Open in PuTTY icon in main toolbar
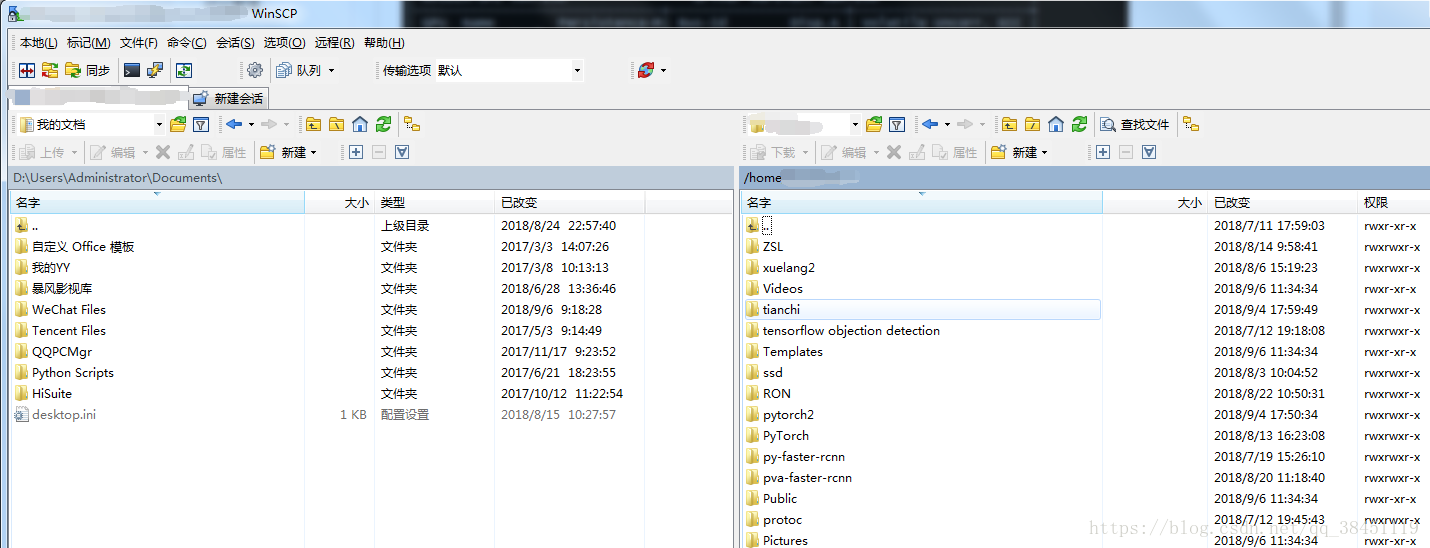 pos(155,70)
